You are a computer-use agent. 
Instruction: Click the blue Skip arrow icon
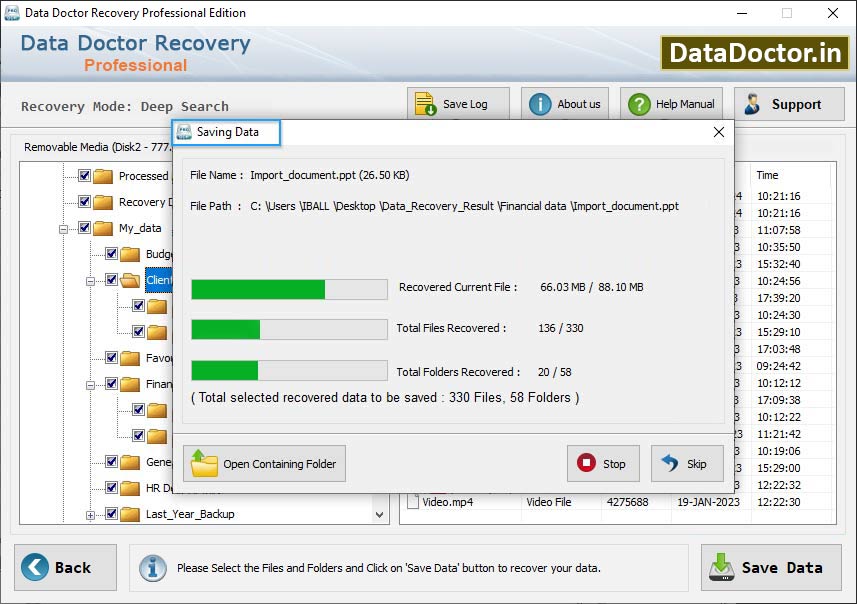(x=672, y=463)
